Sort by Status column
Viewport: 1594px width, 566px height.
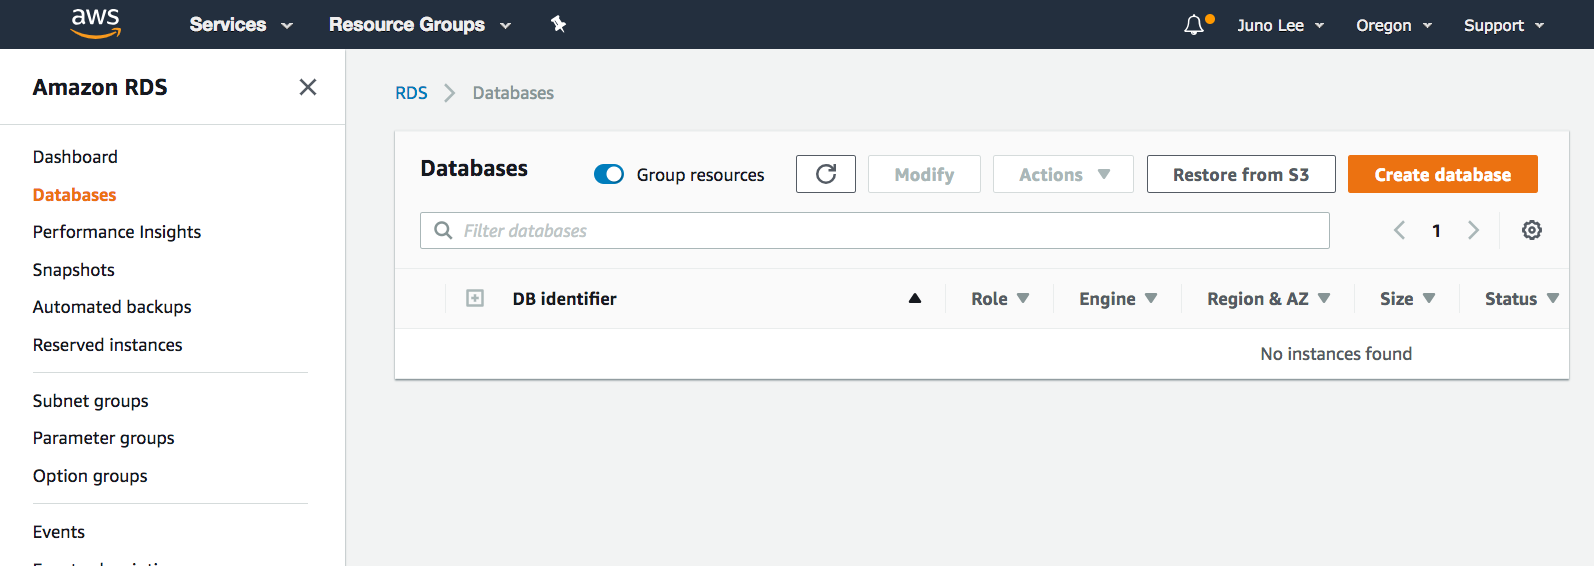[1521, 298]
